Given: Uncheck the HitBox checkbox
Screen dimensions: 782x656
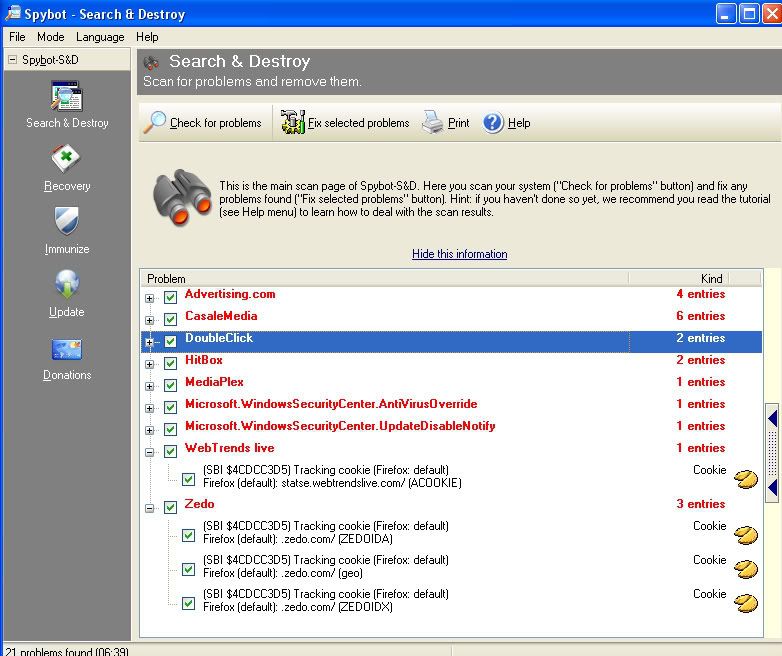Looking at the screenshot, I should [x=170, y=364].
